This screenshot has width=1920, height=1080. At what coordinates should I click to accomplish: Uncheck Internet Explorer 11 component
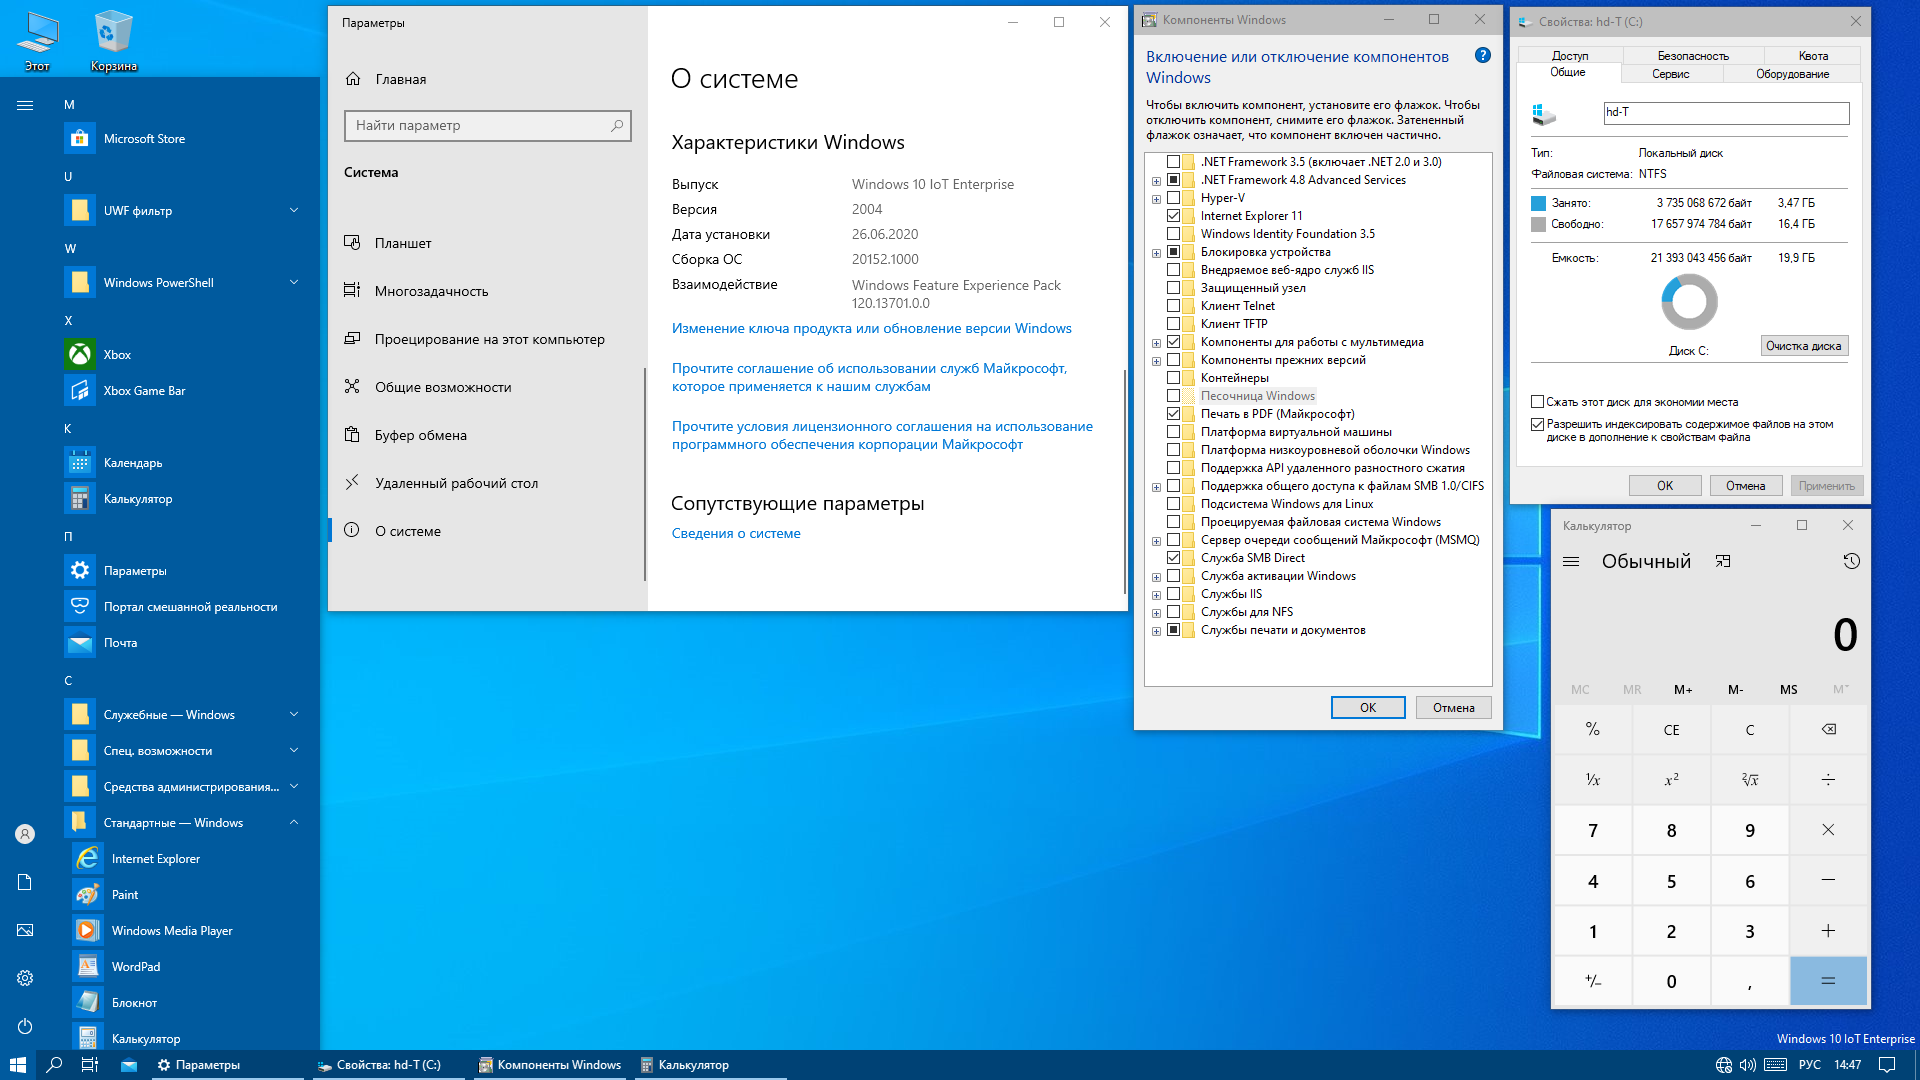[x=1174, y=216]
